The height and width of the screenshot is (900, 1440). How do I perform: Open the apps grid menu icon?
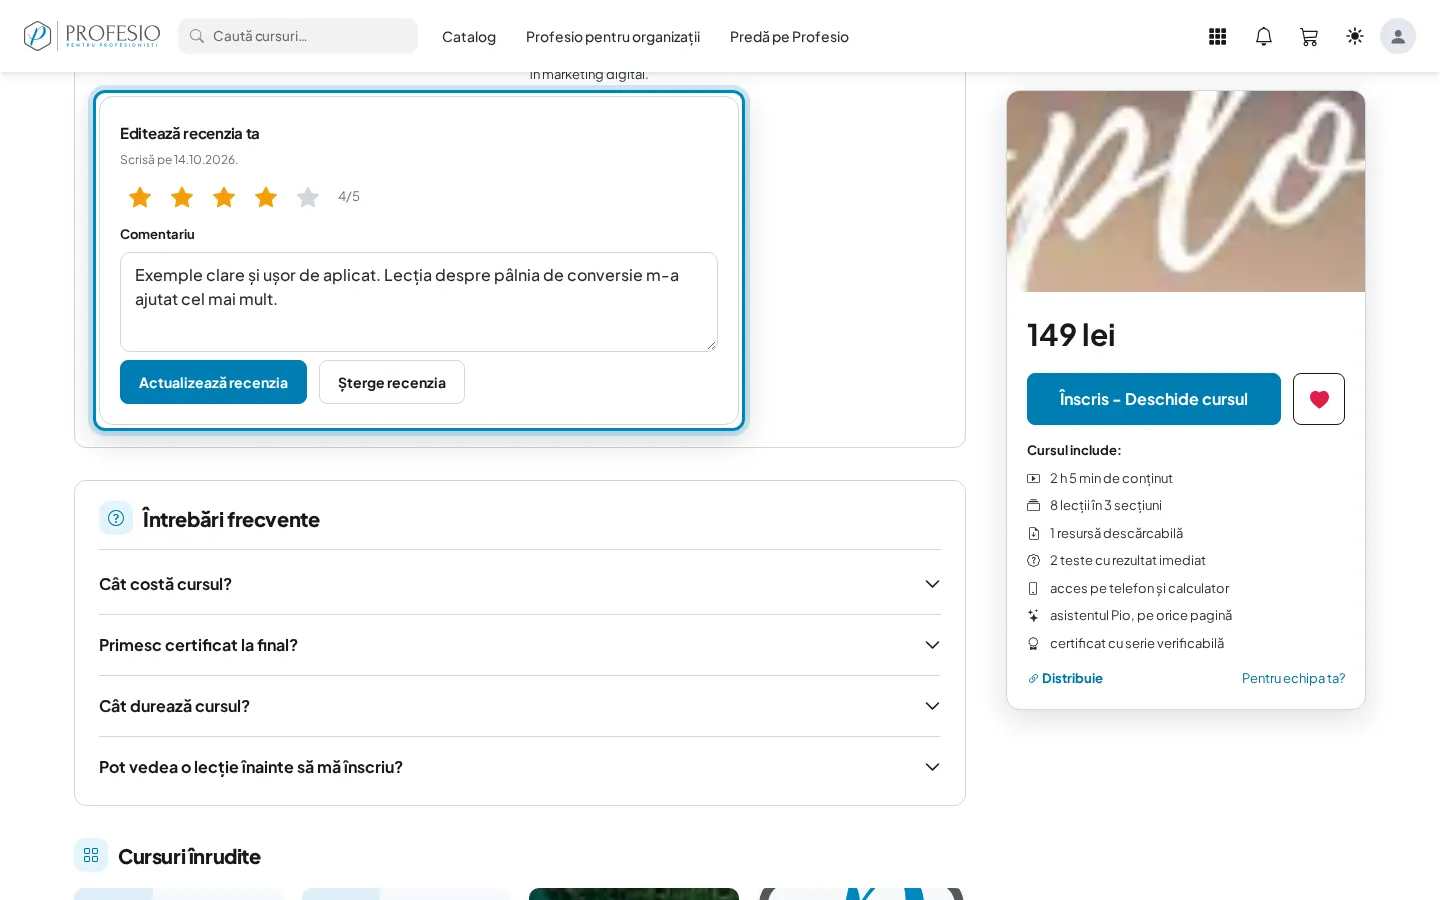(x=1217, y=37)
